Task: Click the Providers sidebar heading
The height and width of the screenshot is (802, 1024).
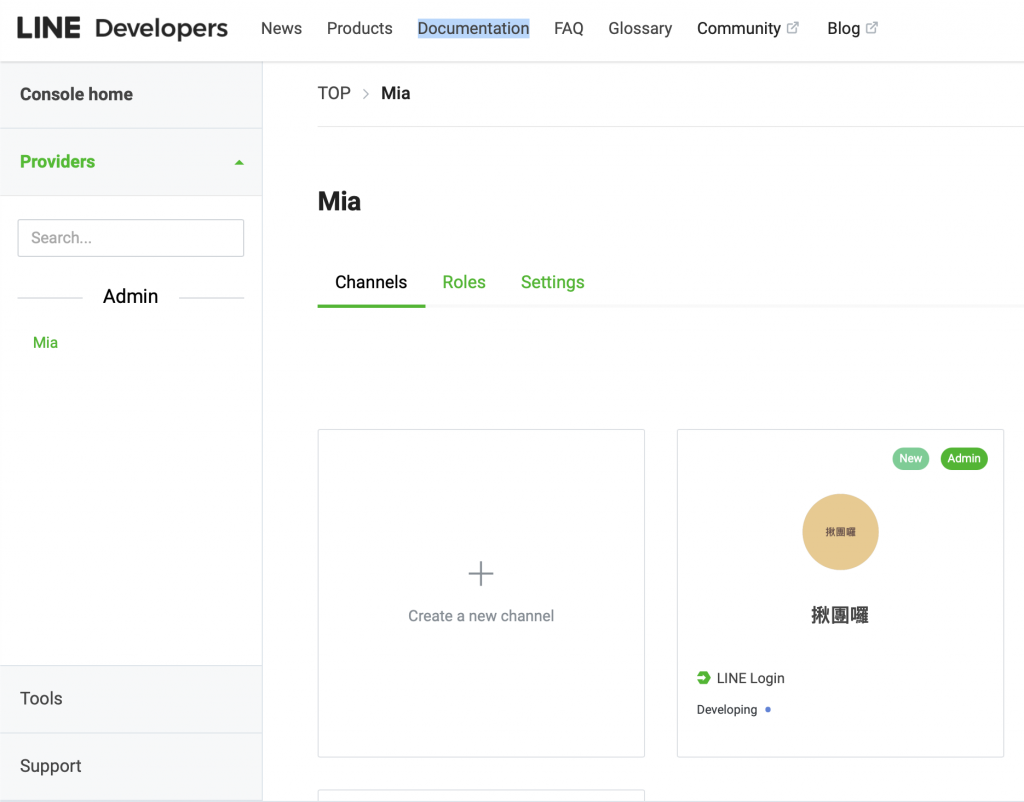Action: 57,161
